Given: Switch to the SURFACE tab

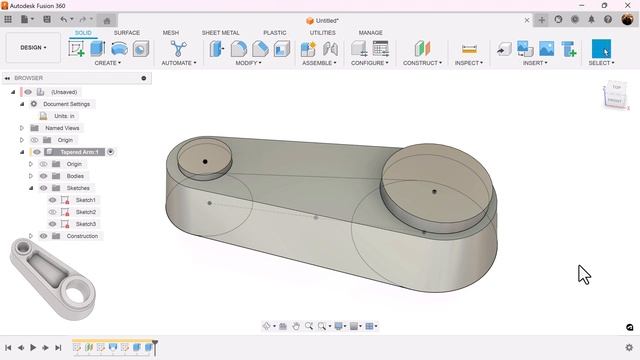Looking at the screenshot, I should (x=127, y=33).
